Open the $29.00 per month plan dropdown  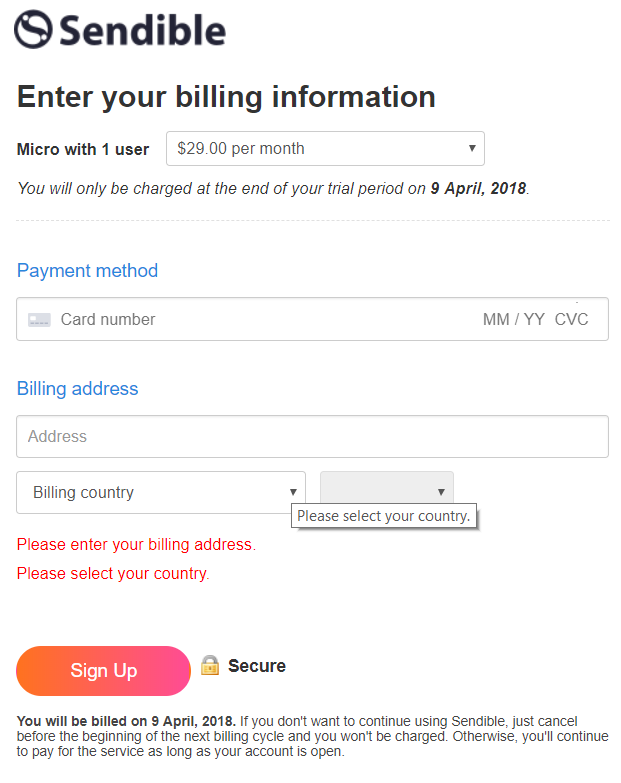(x=325, y=149)
